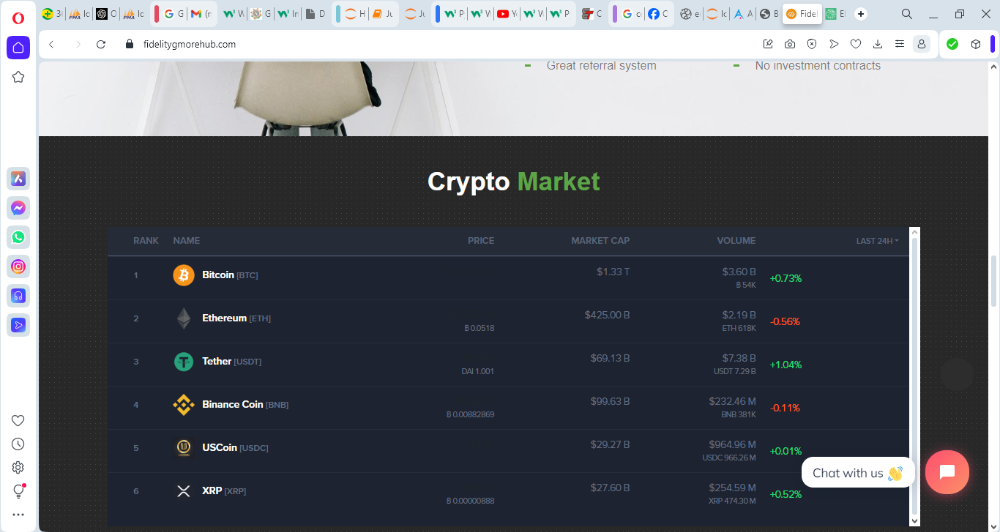The image size is (1000, 532).
Task: Sort table by MARKET CAP header
Action: click(x=600, y=241)
